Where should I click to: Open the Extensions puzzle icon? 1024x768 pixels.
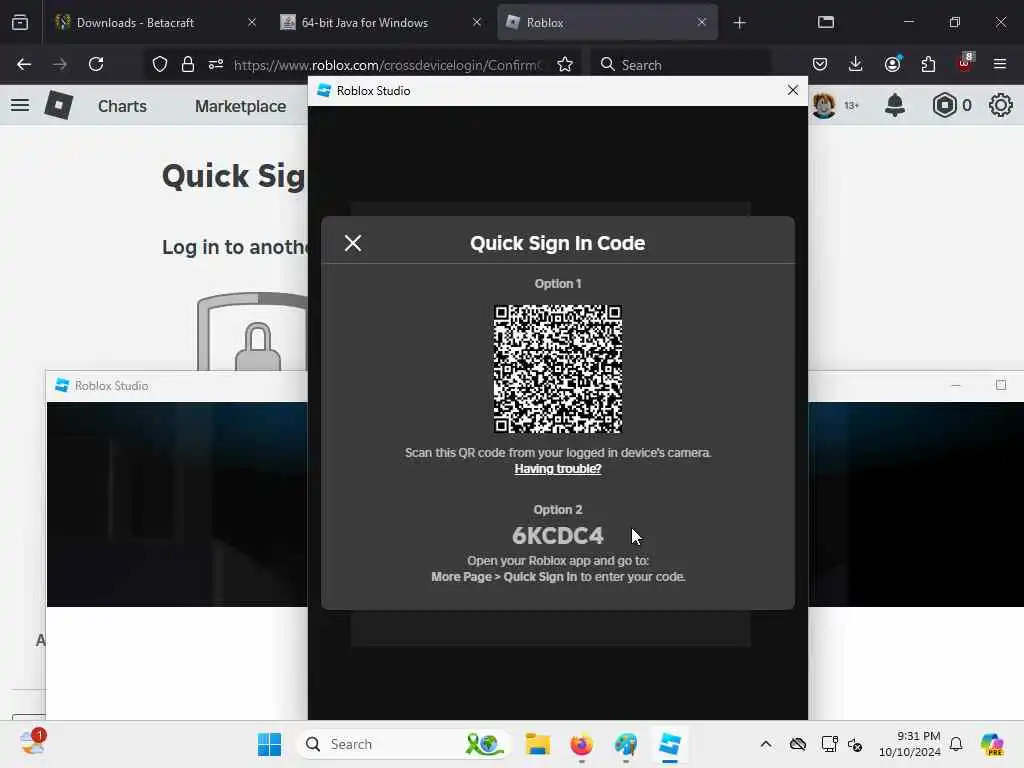click(928, 64)
